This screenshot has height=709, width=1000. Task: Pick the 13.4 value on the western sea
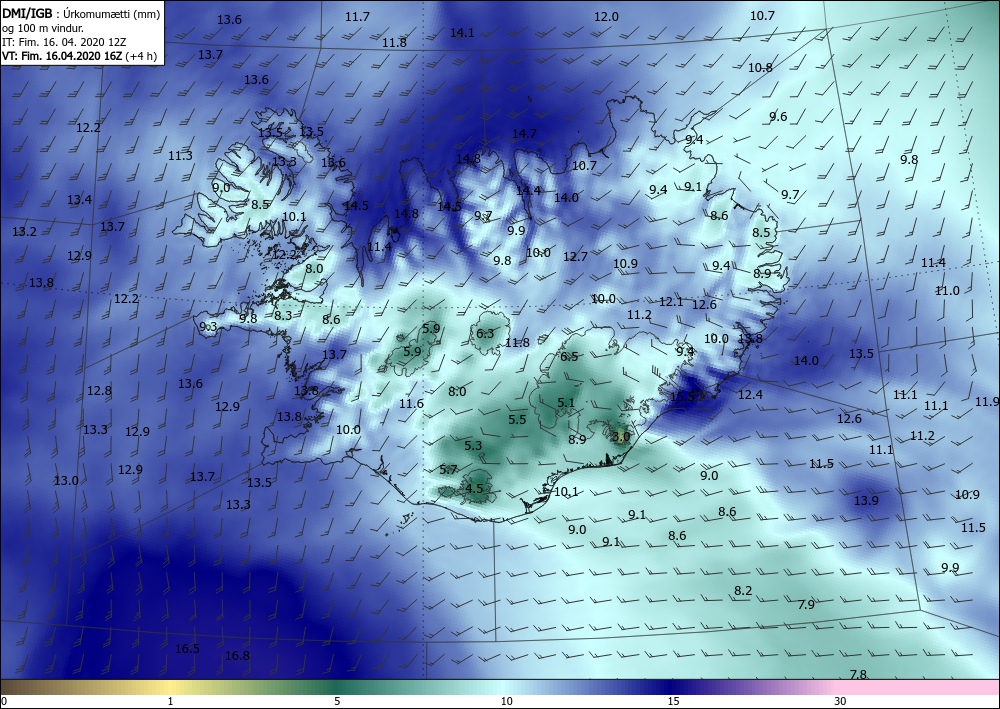coord(79,200)
